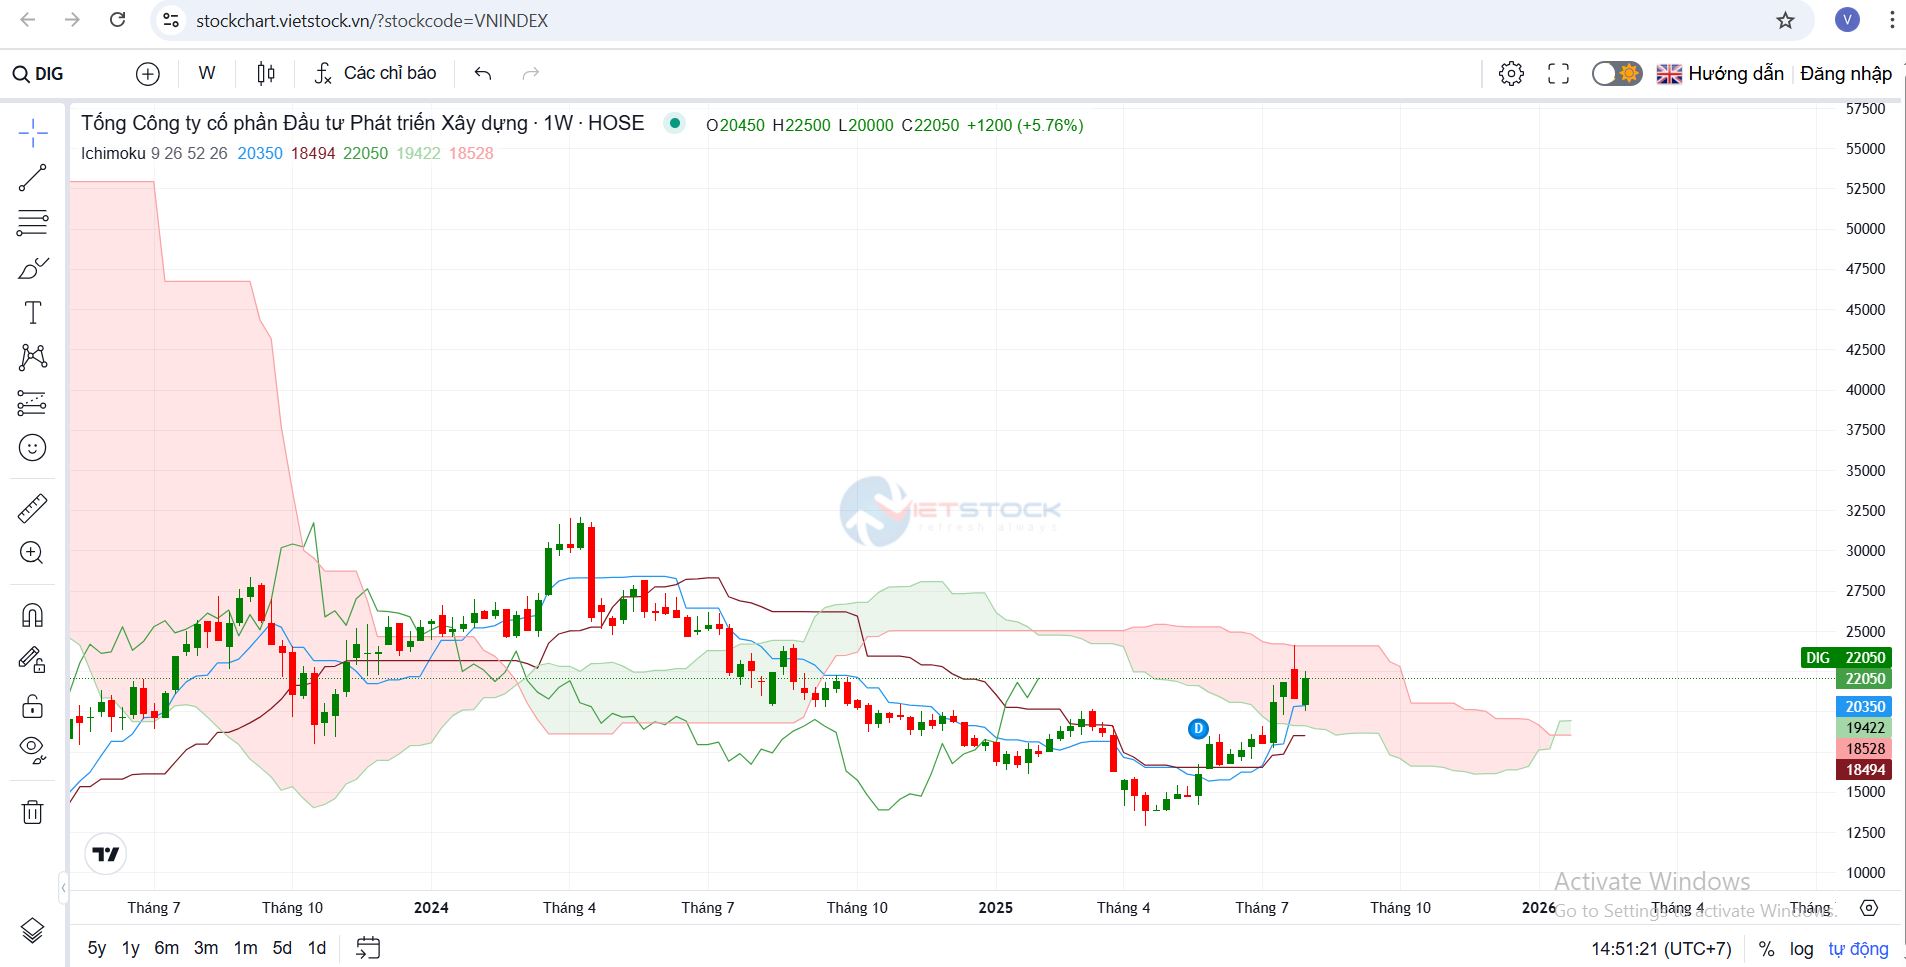
Task: Open the browser profile avatar
Action: click(1847, 20)
